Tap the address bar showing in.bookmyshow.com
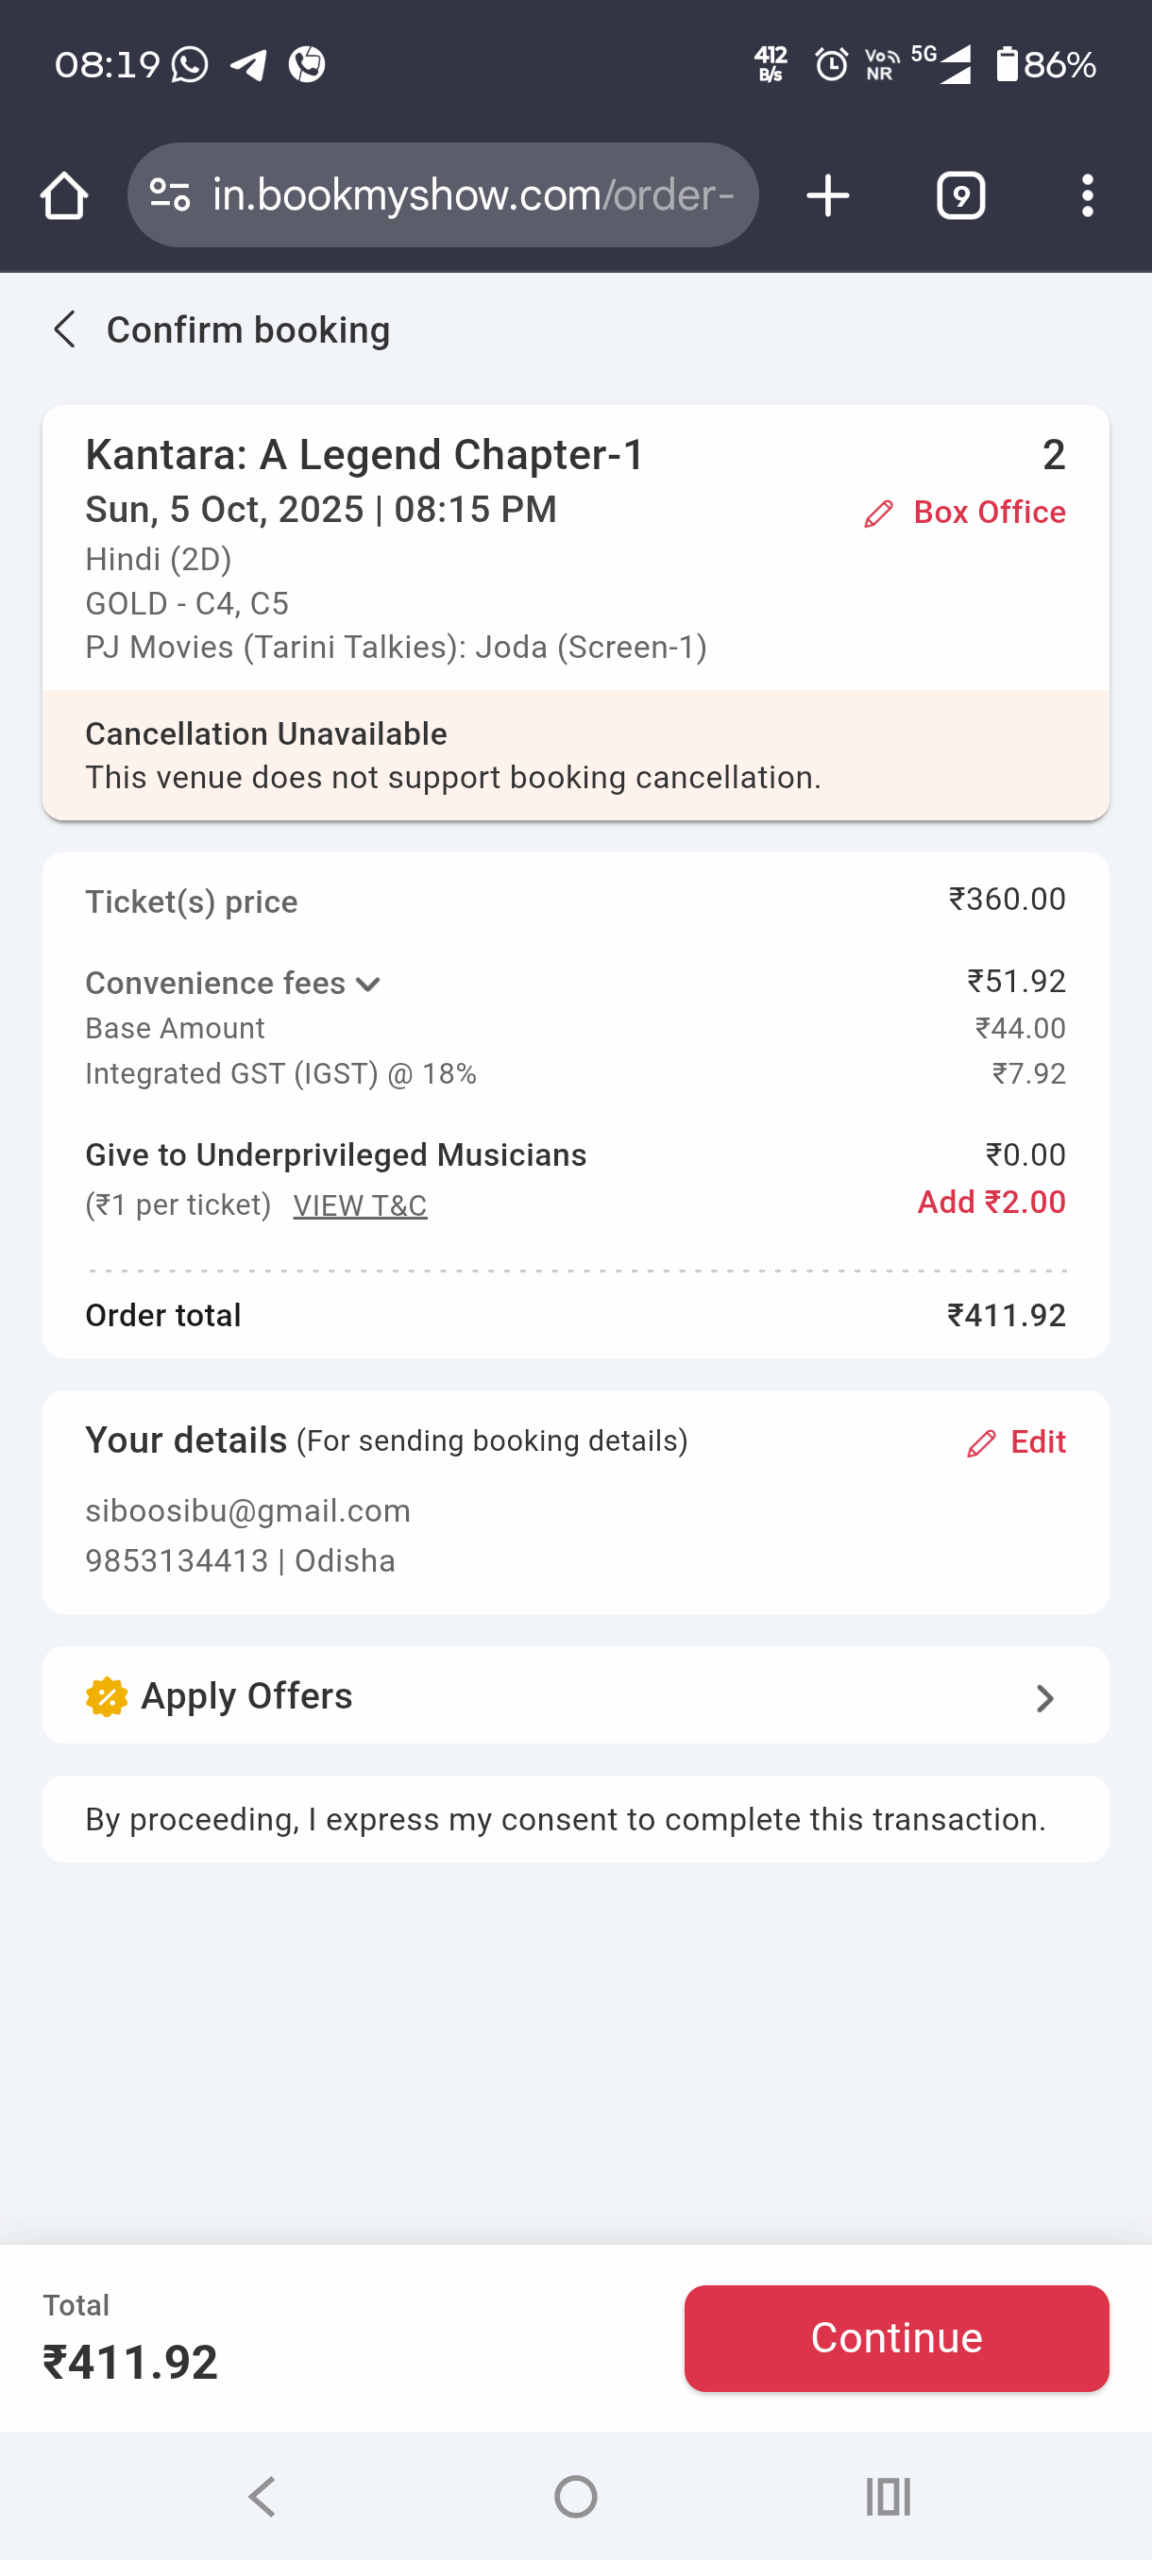Image resolution: width=1152 pixels, height=2560 pixels. 470,195
